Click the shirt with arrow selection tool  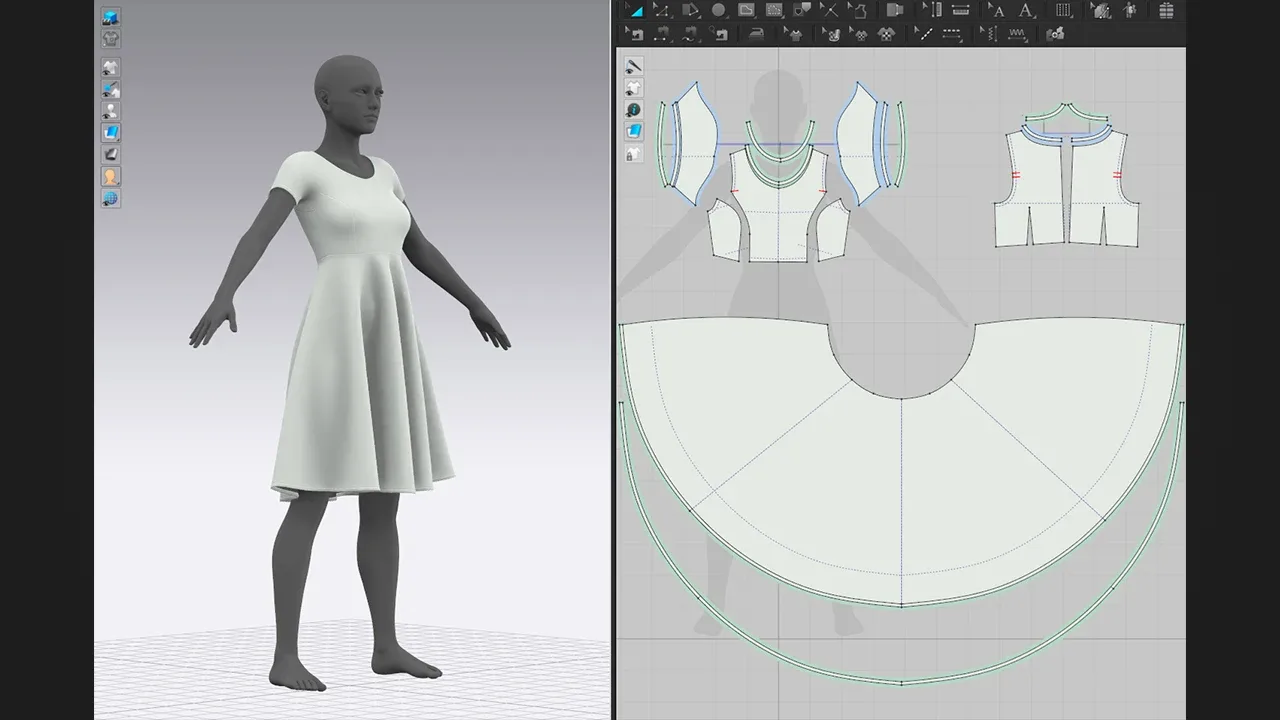point(793,34)
